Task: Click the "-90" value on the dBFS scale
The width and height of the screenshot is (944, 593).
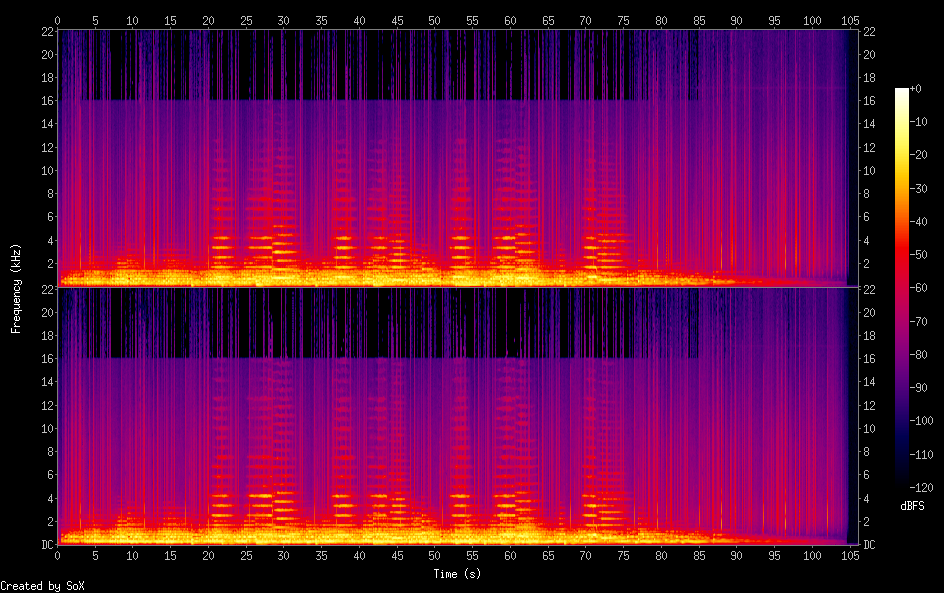Action: [919, 388]
